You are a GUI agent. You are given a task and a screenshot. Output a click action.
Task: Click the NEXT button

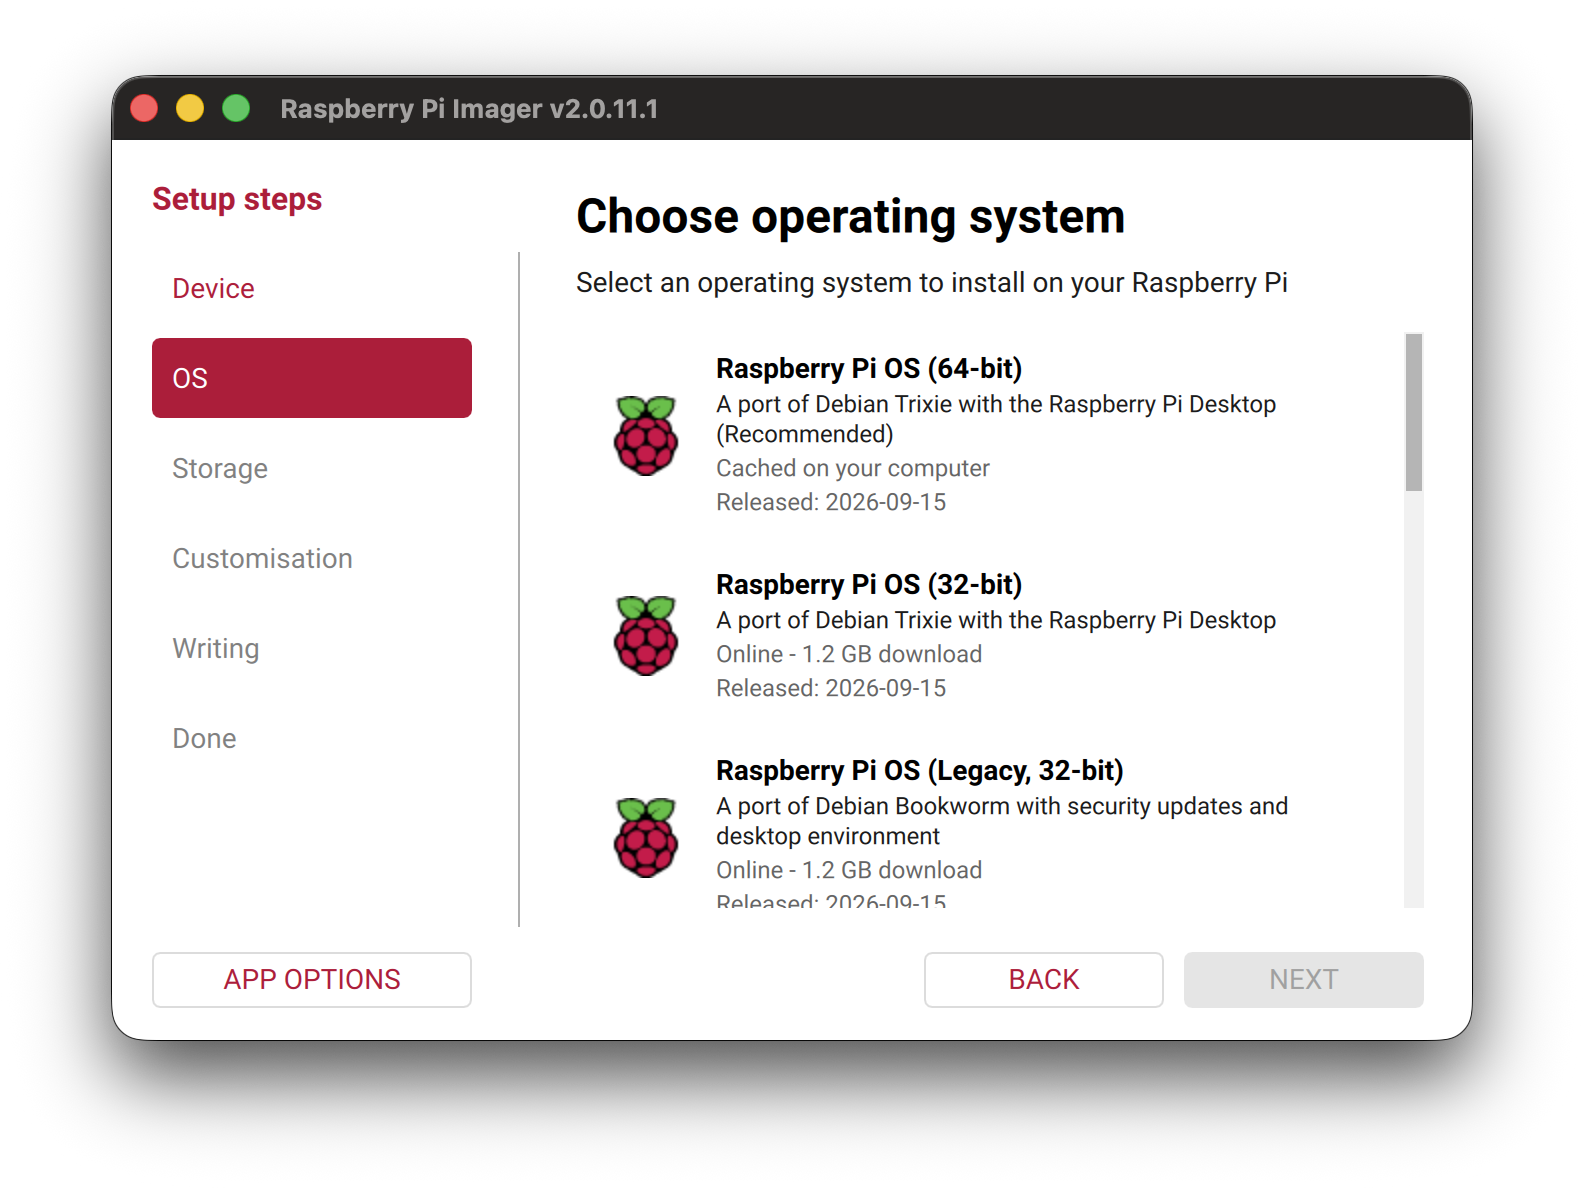1304,980
